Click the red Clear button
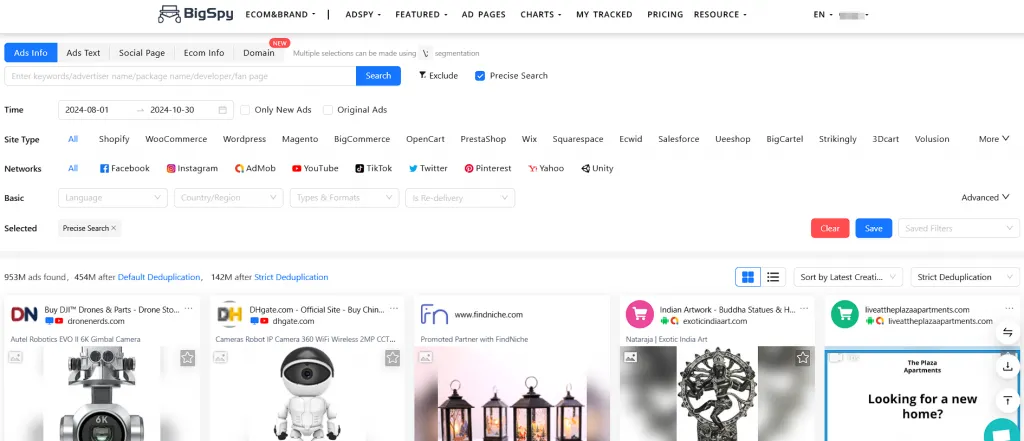The image size is (1024, 441). click(830, 228)
